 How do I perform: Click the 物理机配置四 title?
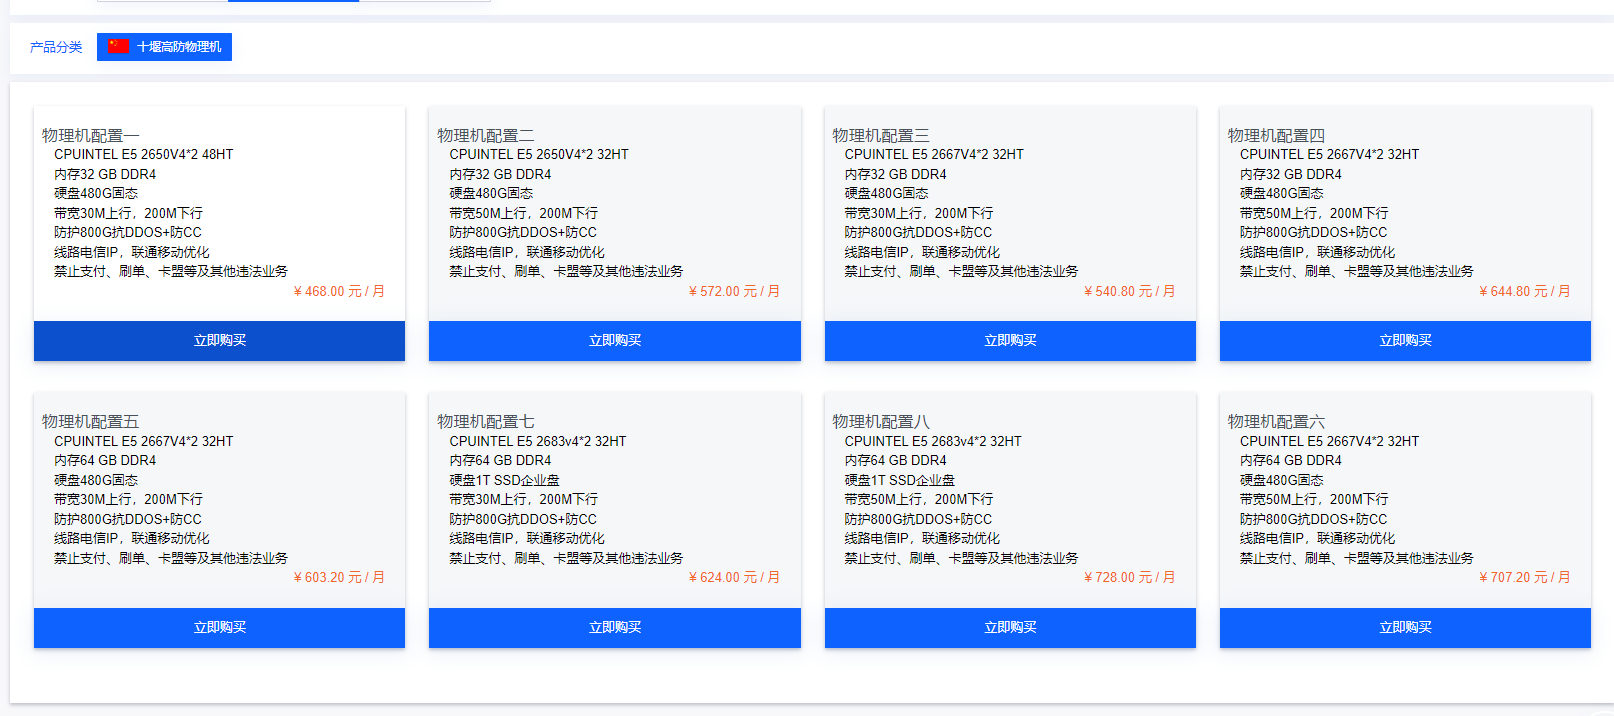[x=1276, y=135]
